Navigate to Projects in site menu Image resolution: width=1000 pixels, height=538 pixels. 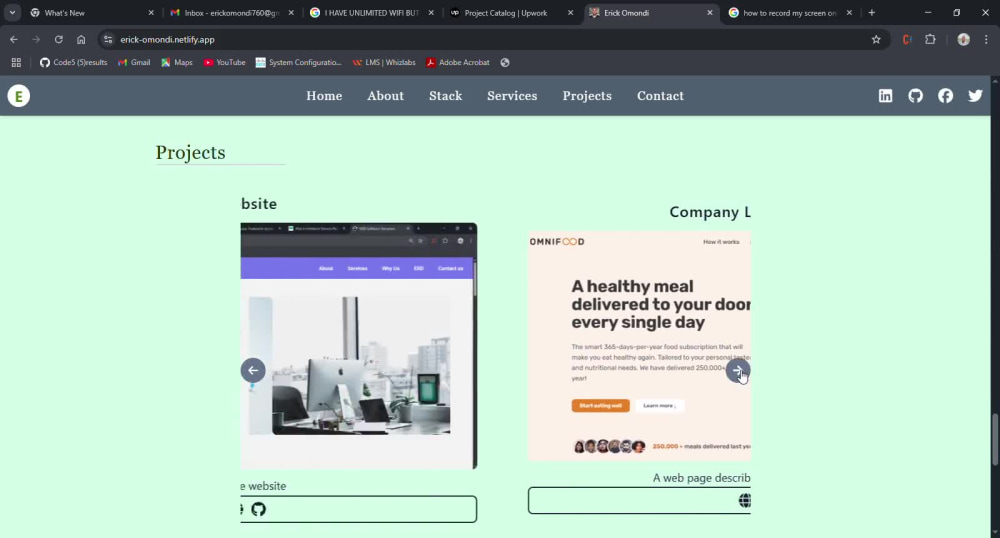pyautogui.click(x=587, y=96)
